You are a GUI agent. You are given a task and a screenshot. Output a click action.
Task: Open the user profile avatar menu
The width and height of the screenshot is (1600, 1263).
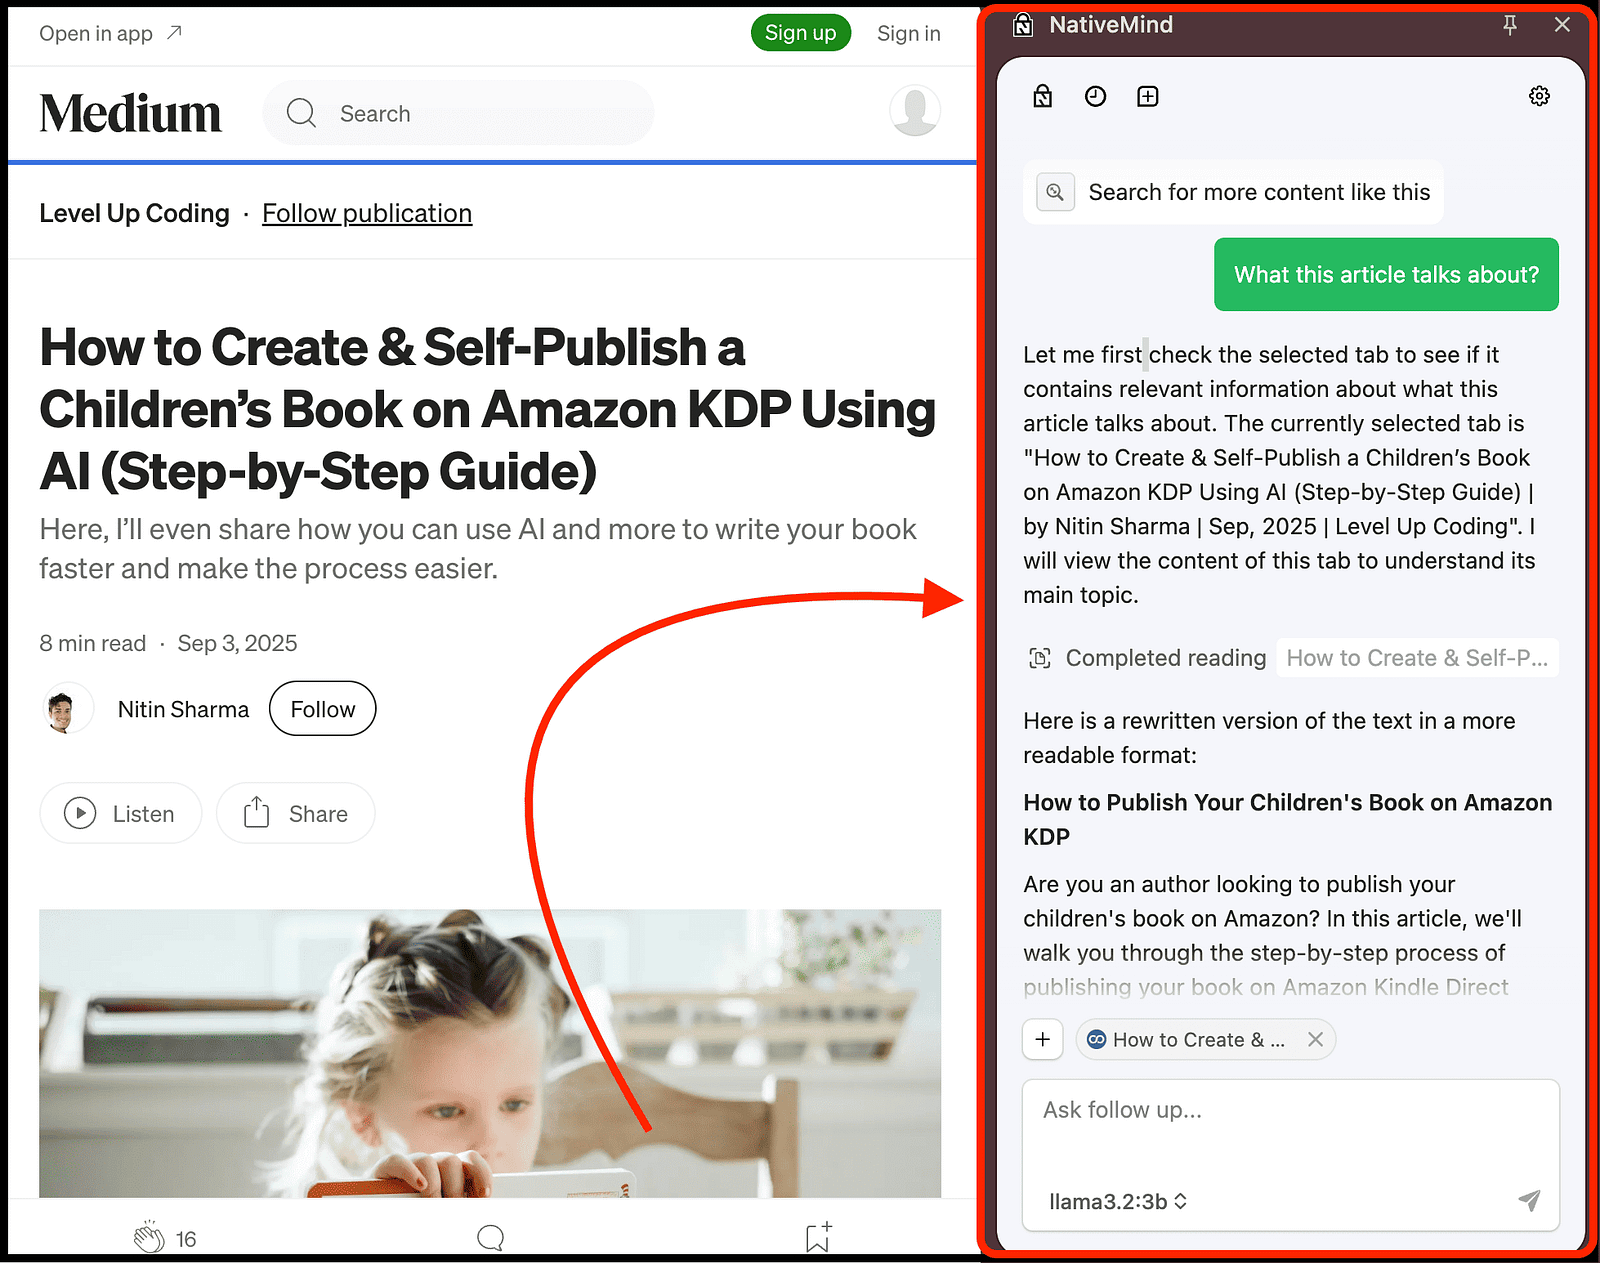(x=915, y=111)
